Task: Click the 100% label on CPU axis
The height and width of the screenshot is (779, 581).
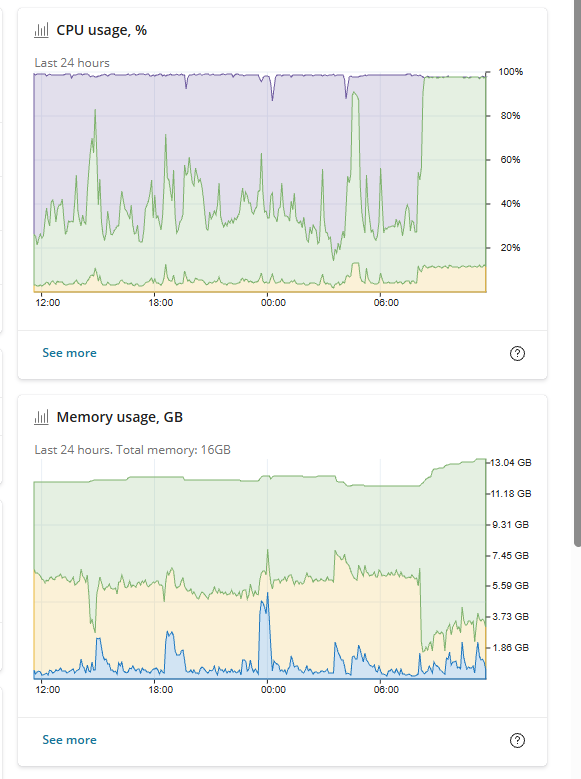Action: 510,72
